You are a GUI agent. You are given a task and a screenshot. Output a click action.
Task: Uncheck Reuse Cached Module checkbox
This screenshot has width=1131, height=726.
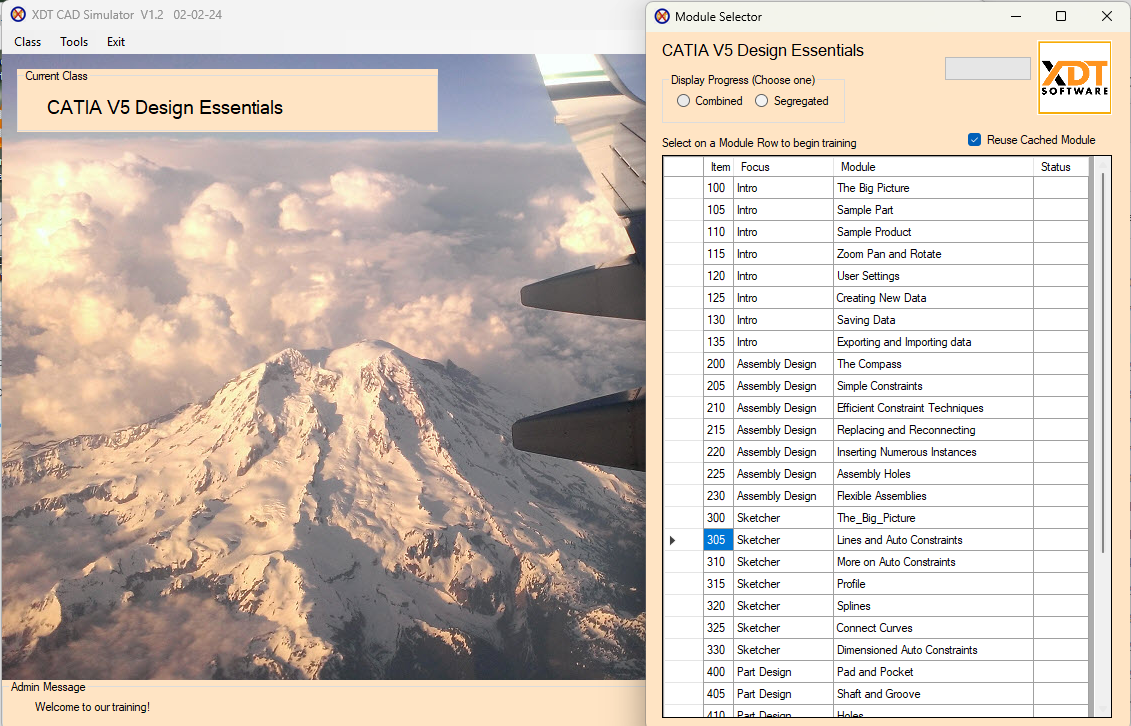(974, 140)
